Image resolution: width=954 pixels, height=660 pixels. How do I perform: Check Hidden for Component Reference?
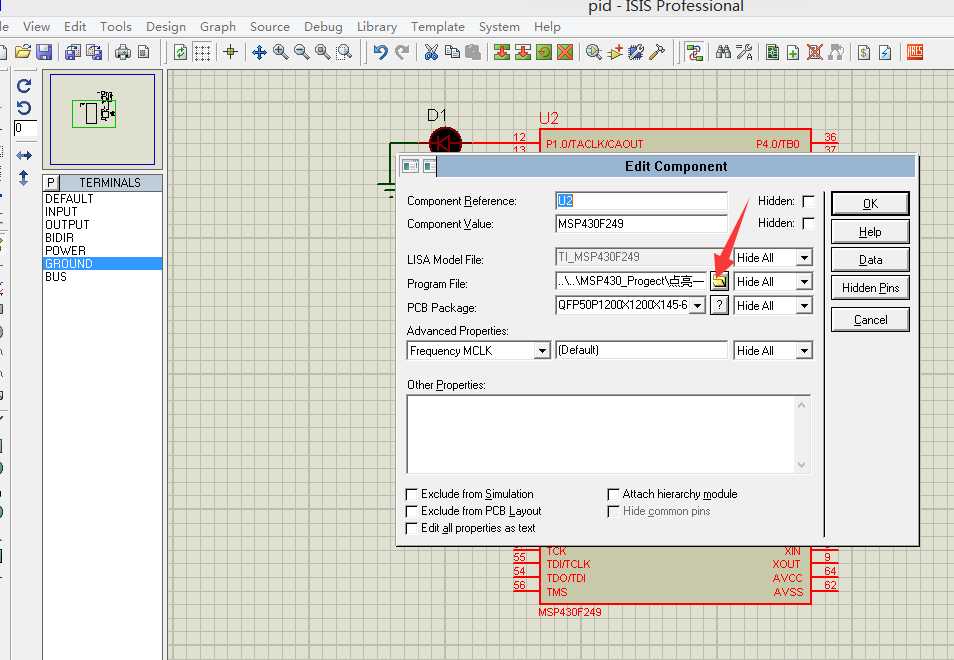click(809, 201)
